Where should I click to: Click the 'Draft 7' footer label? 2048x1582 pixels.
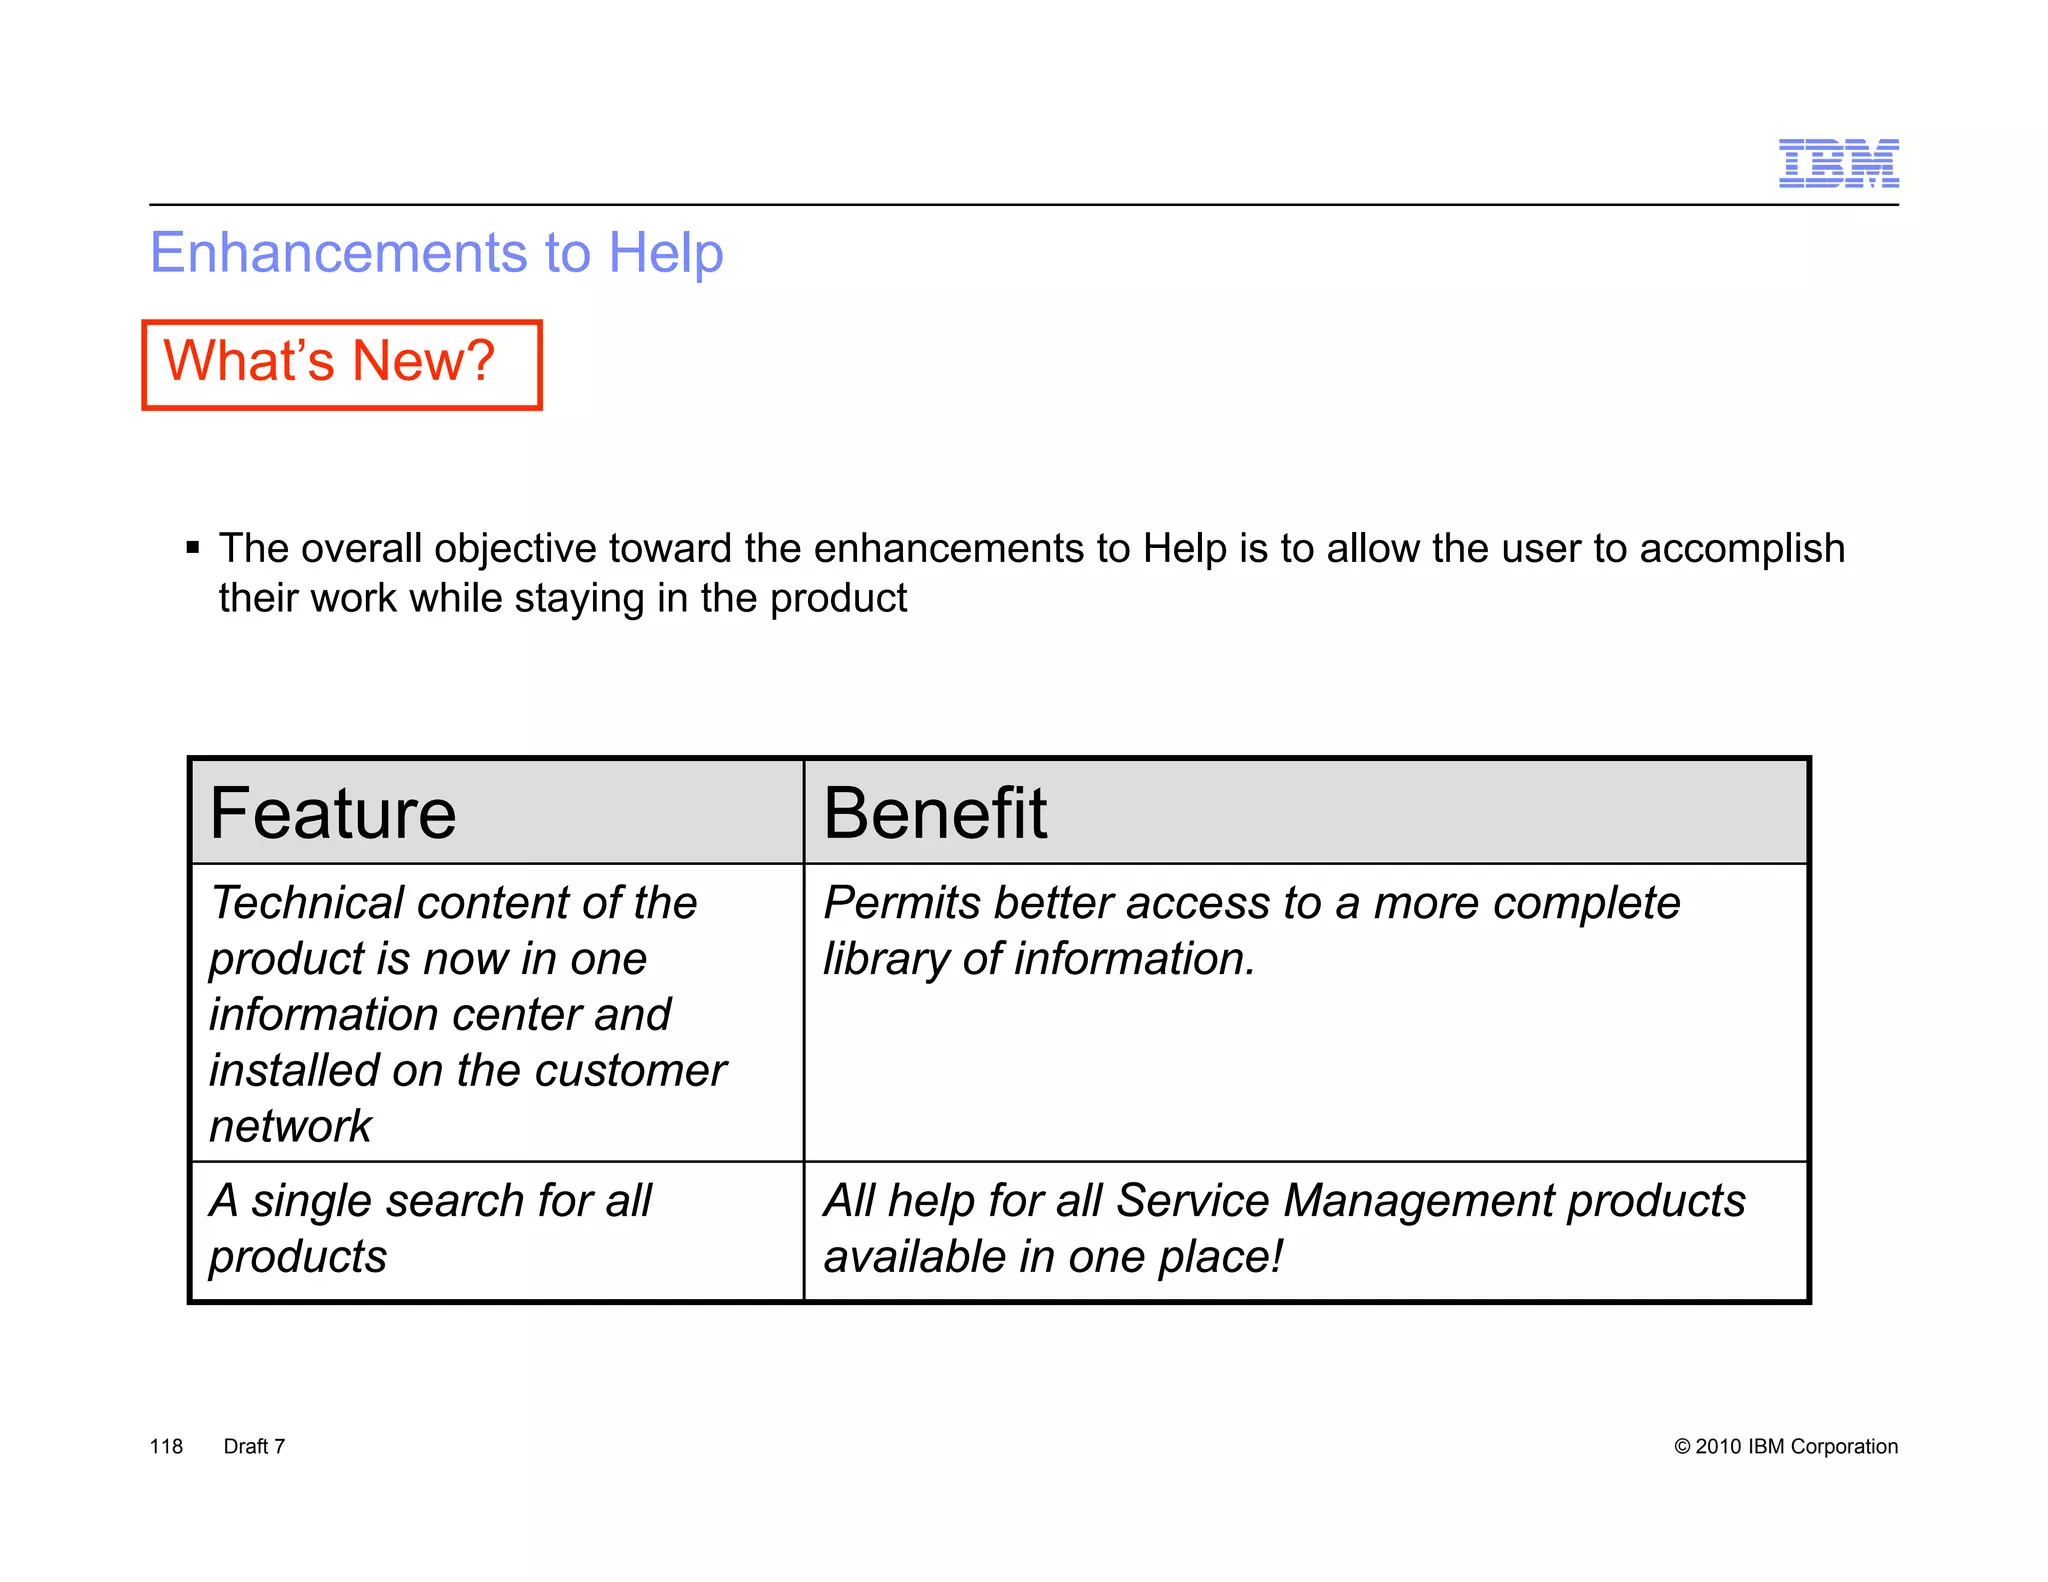click(254, 1446)
